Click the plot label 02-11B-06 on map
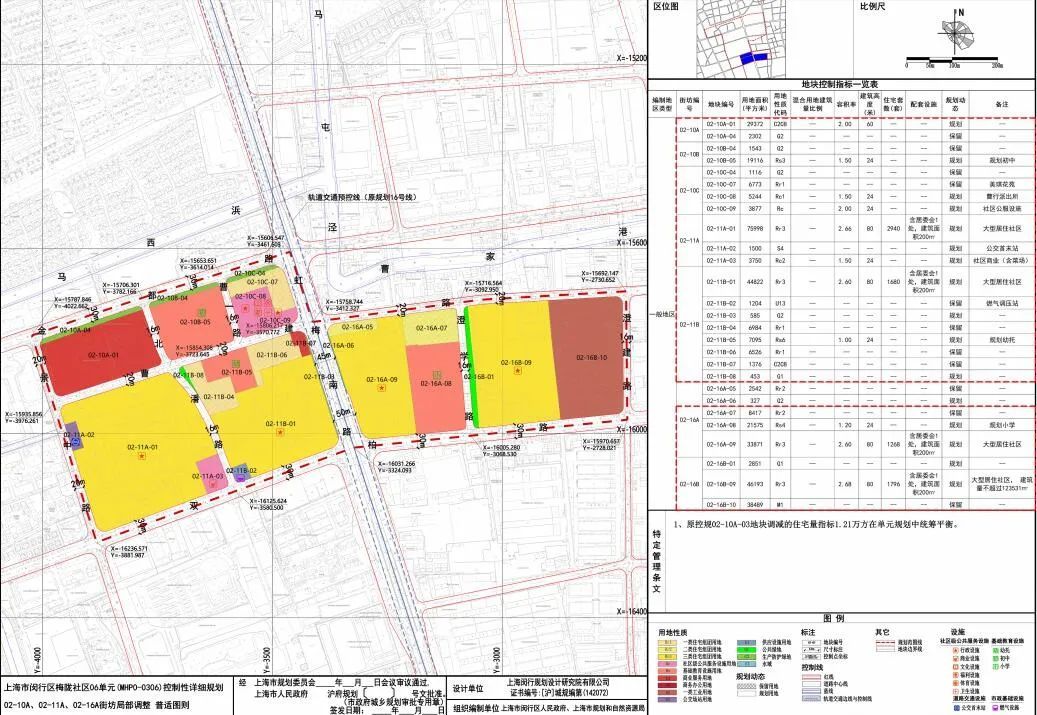 tap(272, 355)
